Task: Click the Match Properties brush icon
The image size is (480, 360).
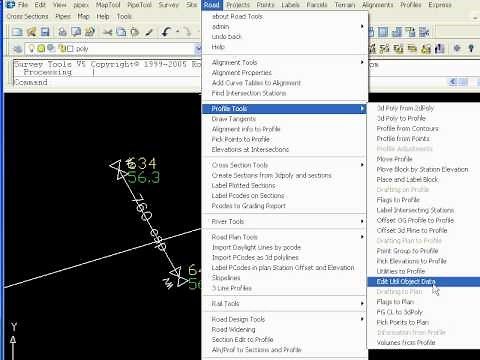Action: [x=149, y=32]
